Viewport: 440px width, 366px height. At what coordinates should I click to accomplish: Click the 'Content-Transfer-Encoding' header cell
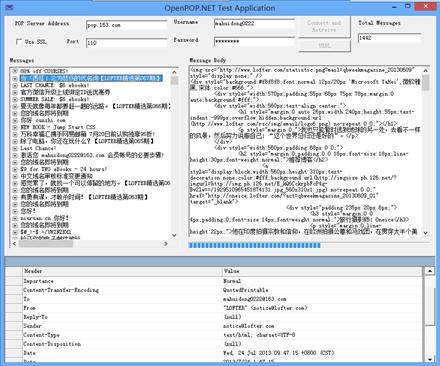pos(123,290)
